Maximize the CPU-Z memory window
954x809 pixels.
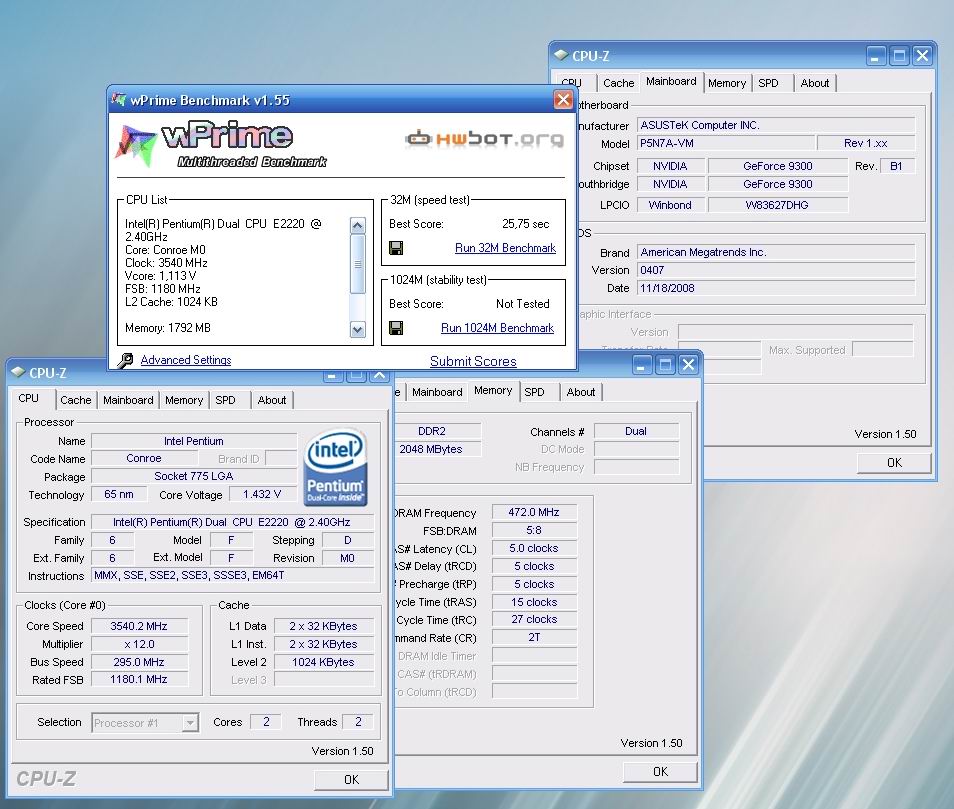click(x=665, y=365)
